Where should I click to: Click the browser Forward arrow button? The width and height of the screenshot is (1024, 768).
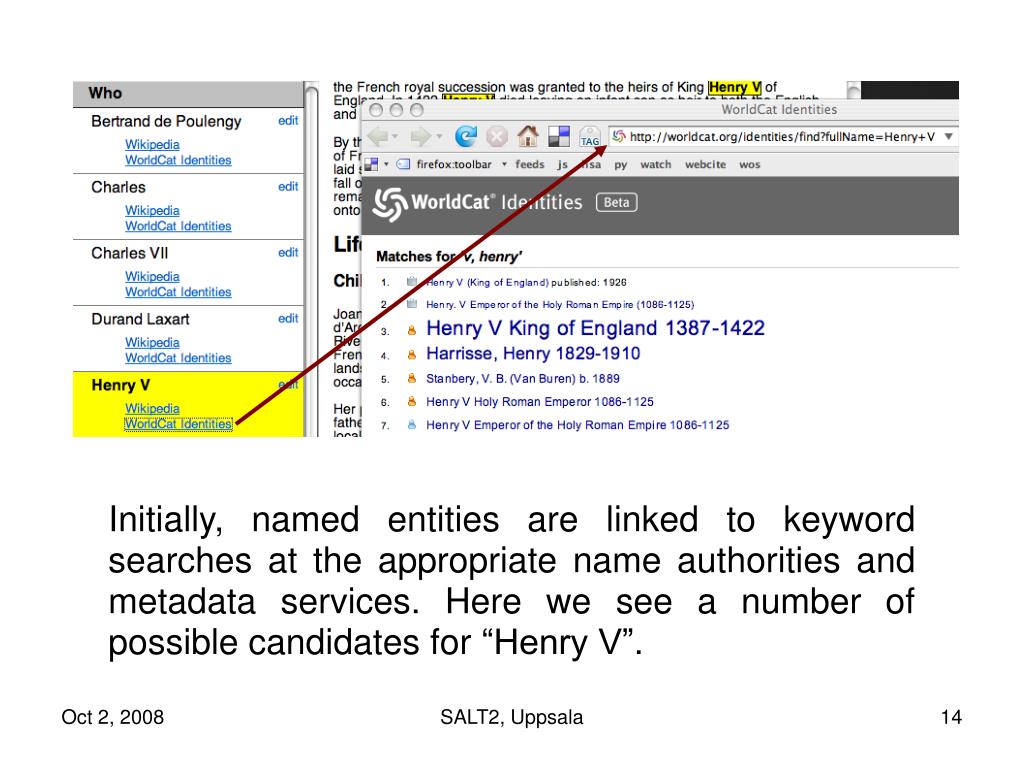421,136
